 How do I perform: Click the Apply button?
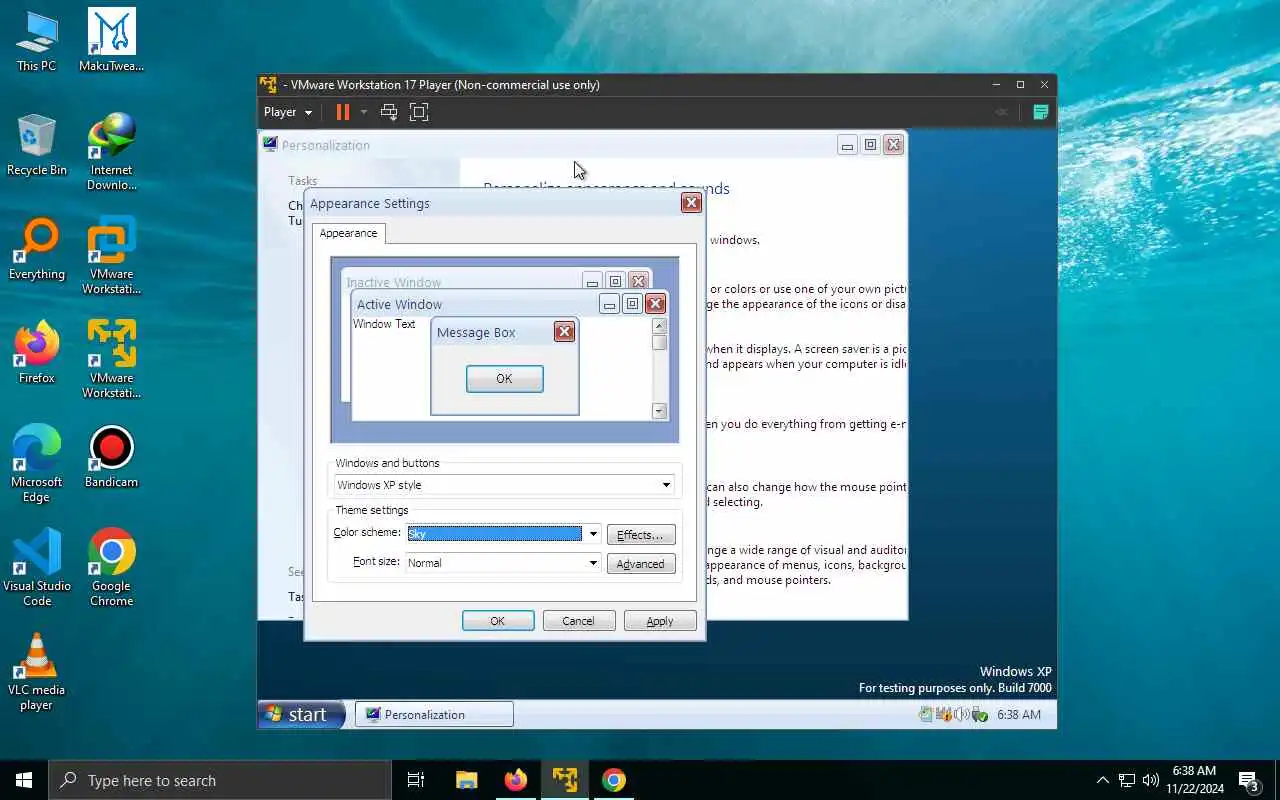(x=660, y=621)
